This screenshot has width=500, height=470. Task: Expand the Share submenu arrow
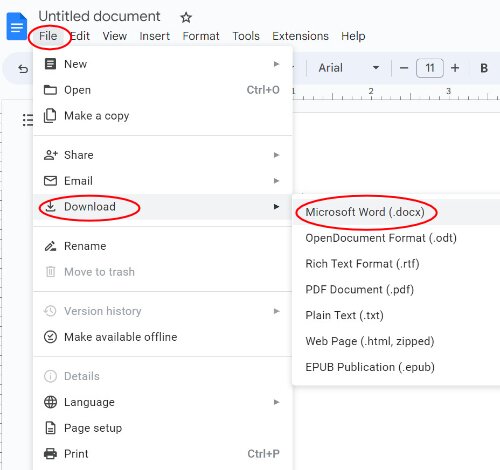tap(276, 155)
